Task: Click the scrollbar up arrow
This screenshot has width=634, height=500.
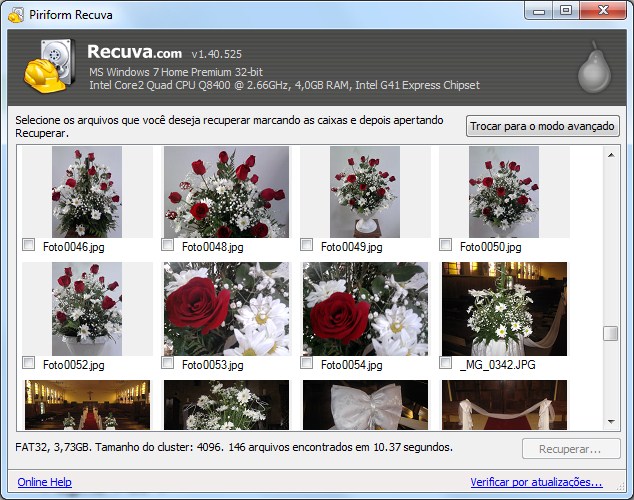Action: (611, 155)
